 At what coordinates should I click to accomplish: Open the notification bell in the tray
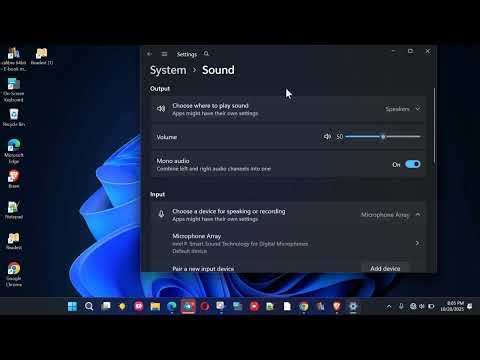[470, 306]
